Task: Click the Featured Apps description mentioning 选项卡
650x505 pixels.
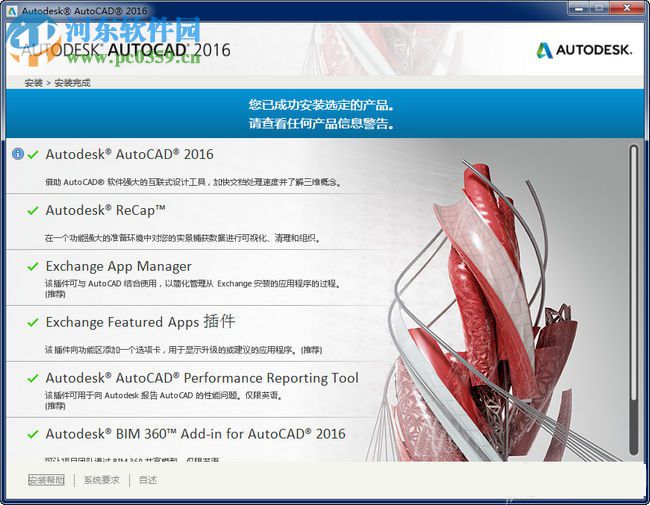Action: click(183, 350)
